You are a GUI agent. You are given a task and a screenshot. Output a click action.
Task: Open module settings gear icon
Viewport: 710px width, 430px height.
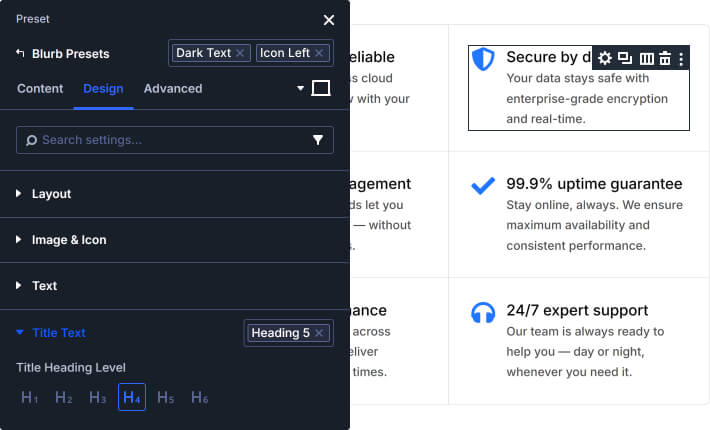click(x=605, y=59)
